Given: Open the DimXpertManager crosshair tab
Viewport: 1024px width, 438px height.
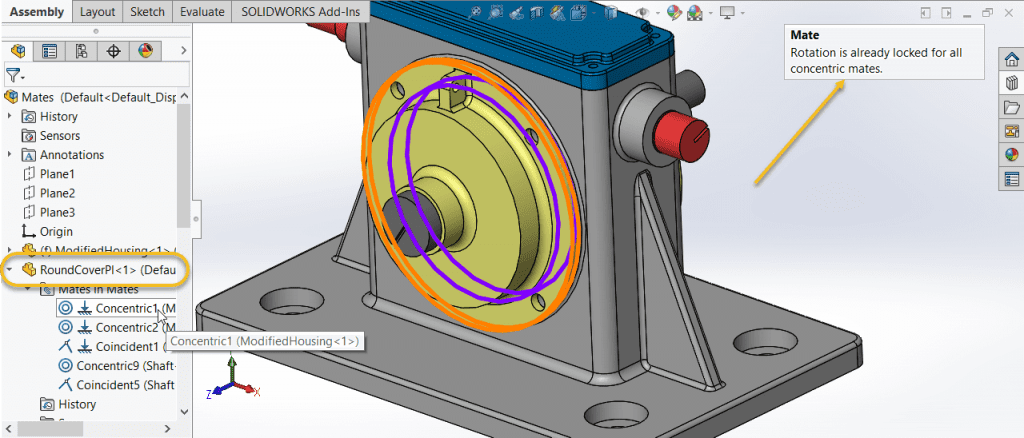Looking at the screenshot, I should point(114,51).
